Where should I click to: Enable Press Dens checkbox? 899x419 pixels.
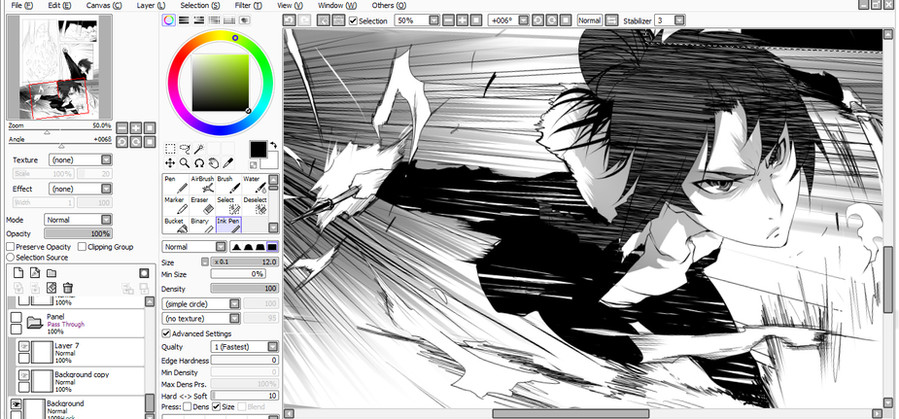point(187,406)
